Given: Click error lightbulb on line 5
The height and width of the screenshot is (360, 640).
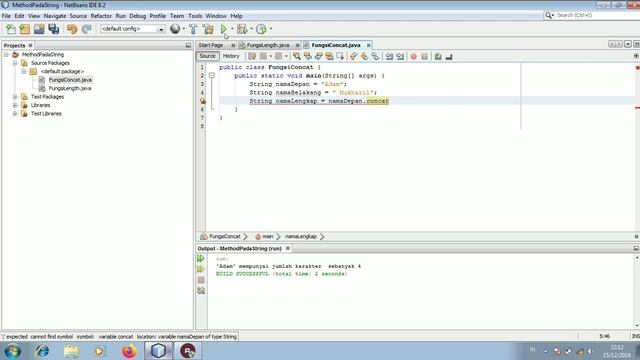Looking at the screenshot, I should click(x=202, y=101).
